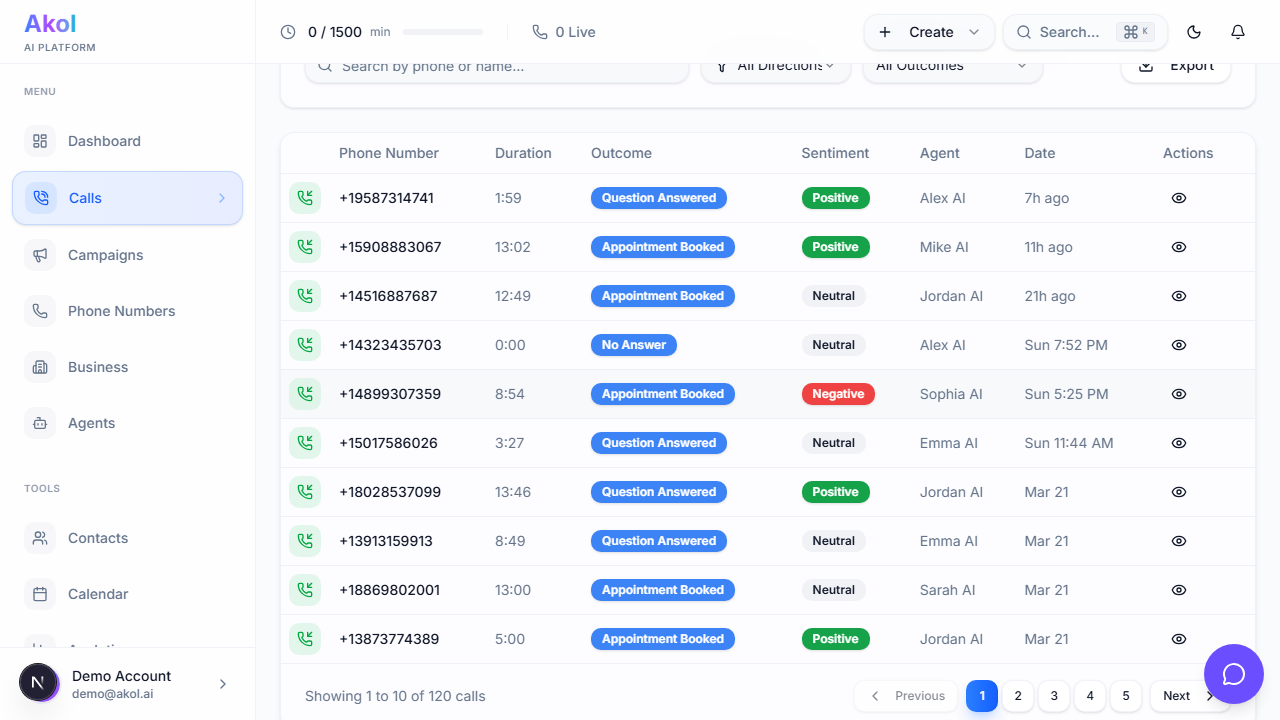Open the All Outcomes filter dropdown
This screenshot has width=1280, height=720.
pyautogui.click(x=952, y=64)
